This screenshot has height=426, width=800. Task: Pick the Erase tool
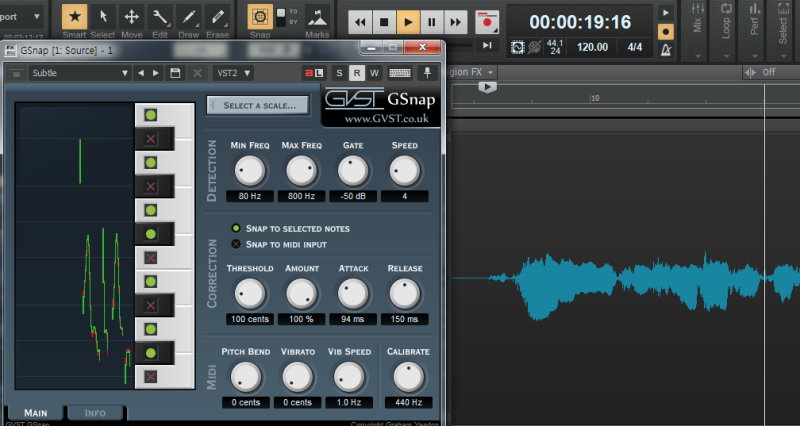(217, 17)
